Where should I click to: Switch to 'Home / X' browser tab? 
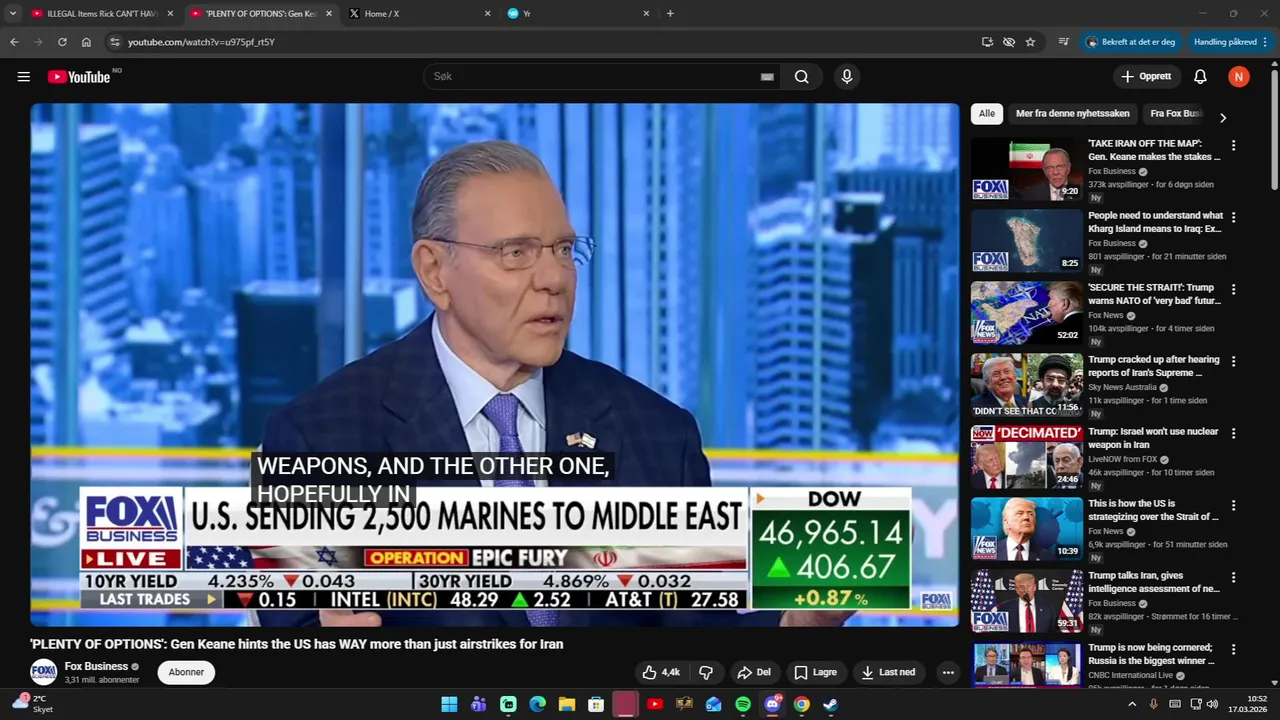point(420,13)
